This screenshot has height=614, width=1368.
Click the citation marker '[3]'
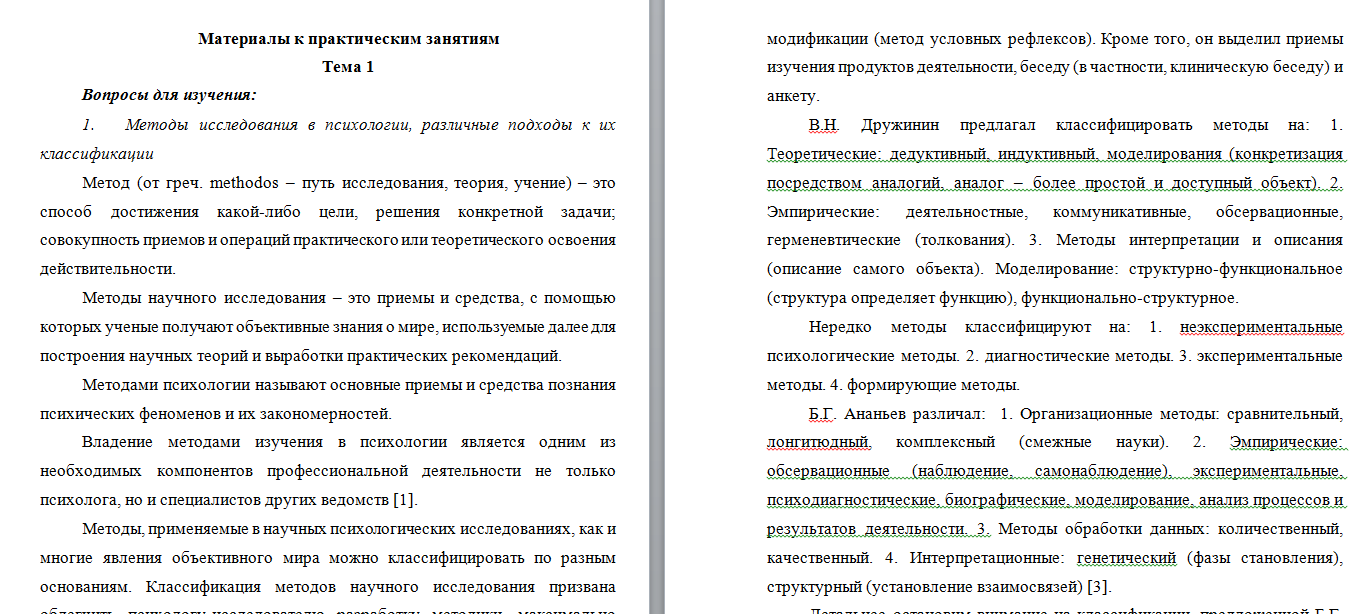1096,587
